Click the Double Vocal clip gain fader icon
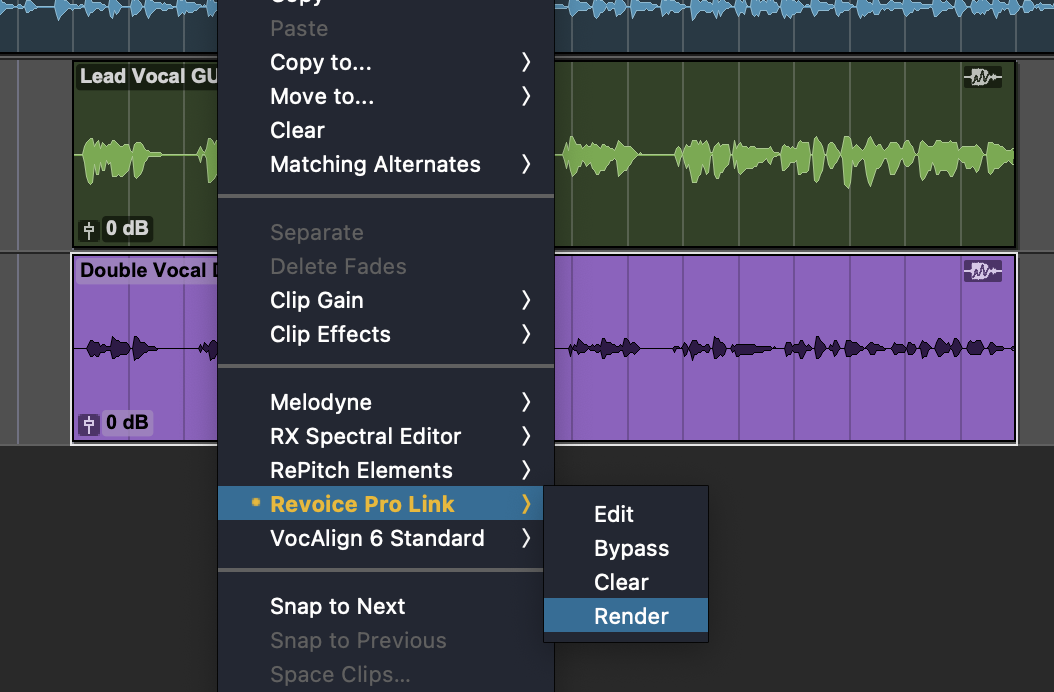This screenshot has width=1054, height=692. (89, 425)
